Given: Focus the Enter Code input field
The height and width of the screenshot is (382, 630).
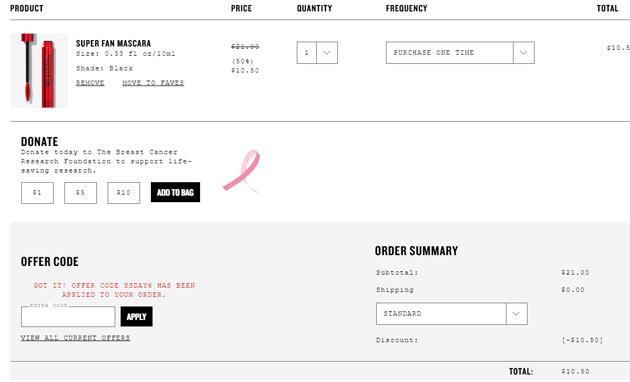Looking at the screenshot, I should (68, 317).
